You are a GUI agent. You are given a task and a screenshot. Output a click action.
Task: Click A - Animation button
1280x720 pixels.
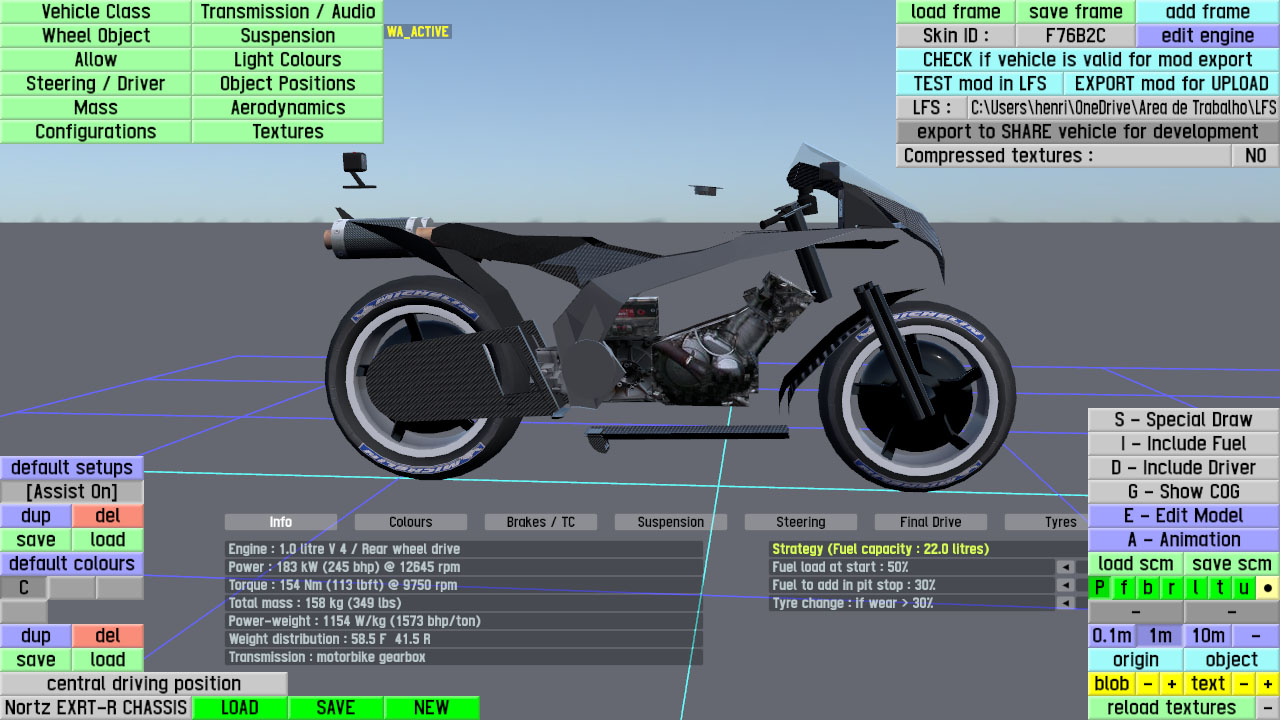point(1184,540)
